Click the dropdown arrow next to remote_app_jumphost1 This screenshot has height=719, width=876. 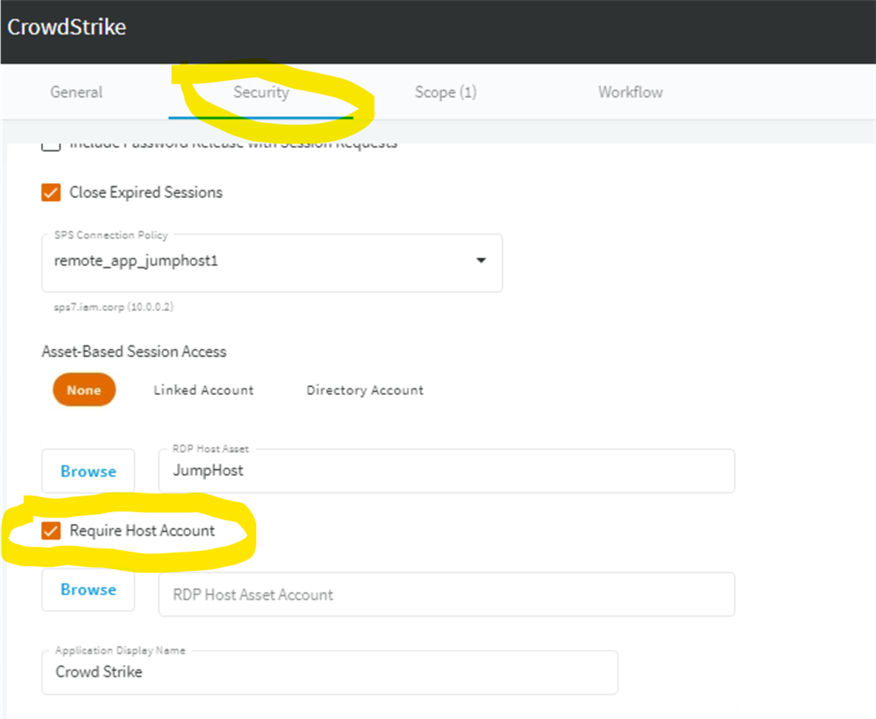pyautogui.click(x=480, y=260)
